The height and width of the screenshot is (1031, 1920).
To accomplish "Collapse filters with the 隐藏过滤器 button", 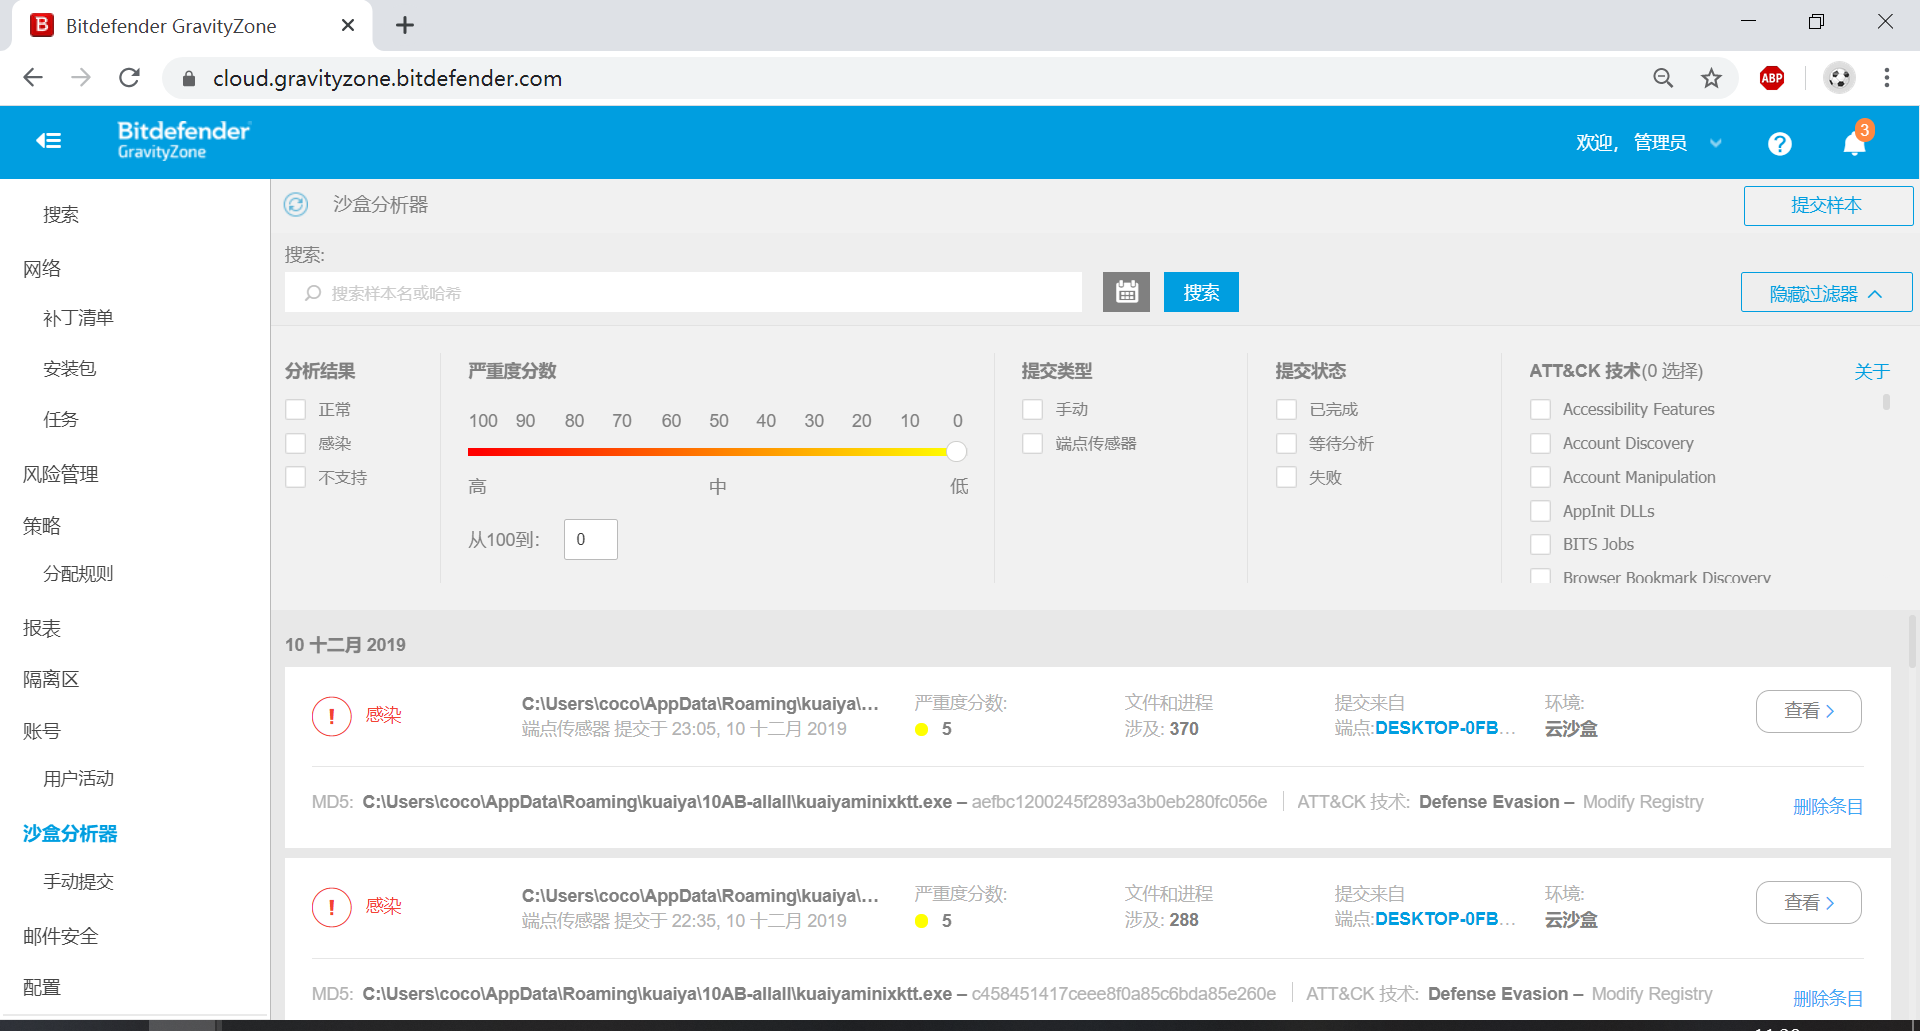I will 1827,293.
